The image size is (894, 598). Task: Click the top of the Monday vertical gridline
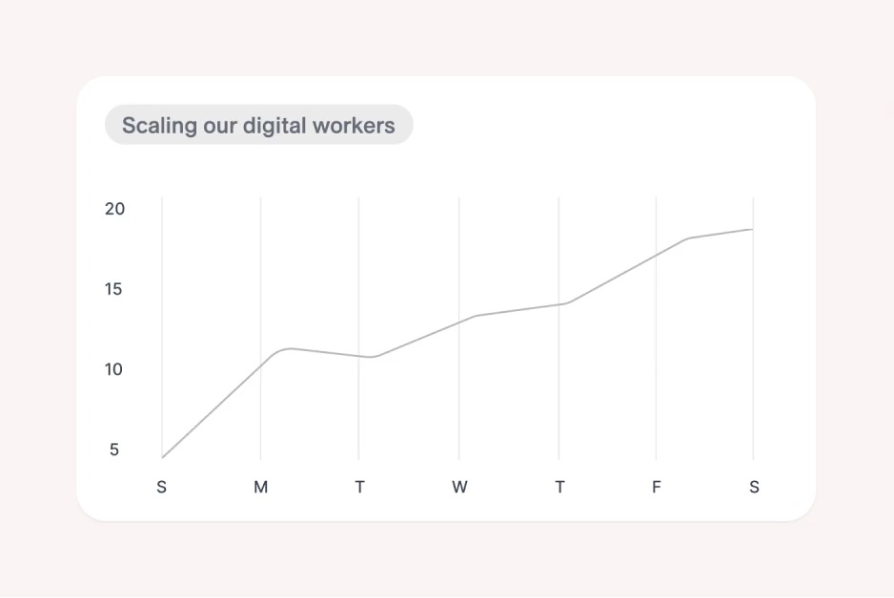click(x=261, y=199)
